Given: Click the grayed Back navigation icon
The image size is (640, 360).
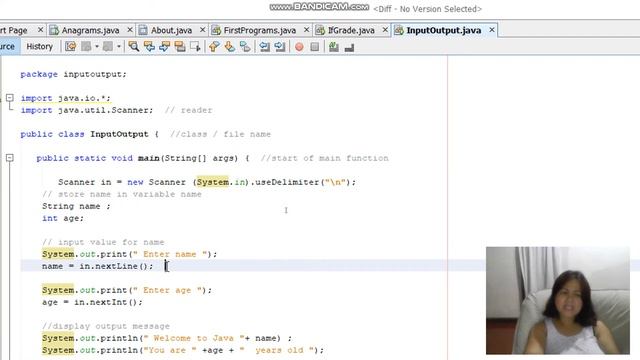Looking at the screenshot, I should (x=86, y=47).
